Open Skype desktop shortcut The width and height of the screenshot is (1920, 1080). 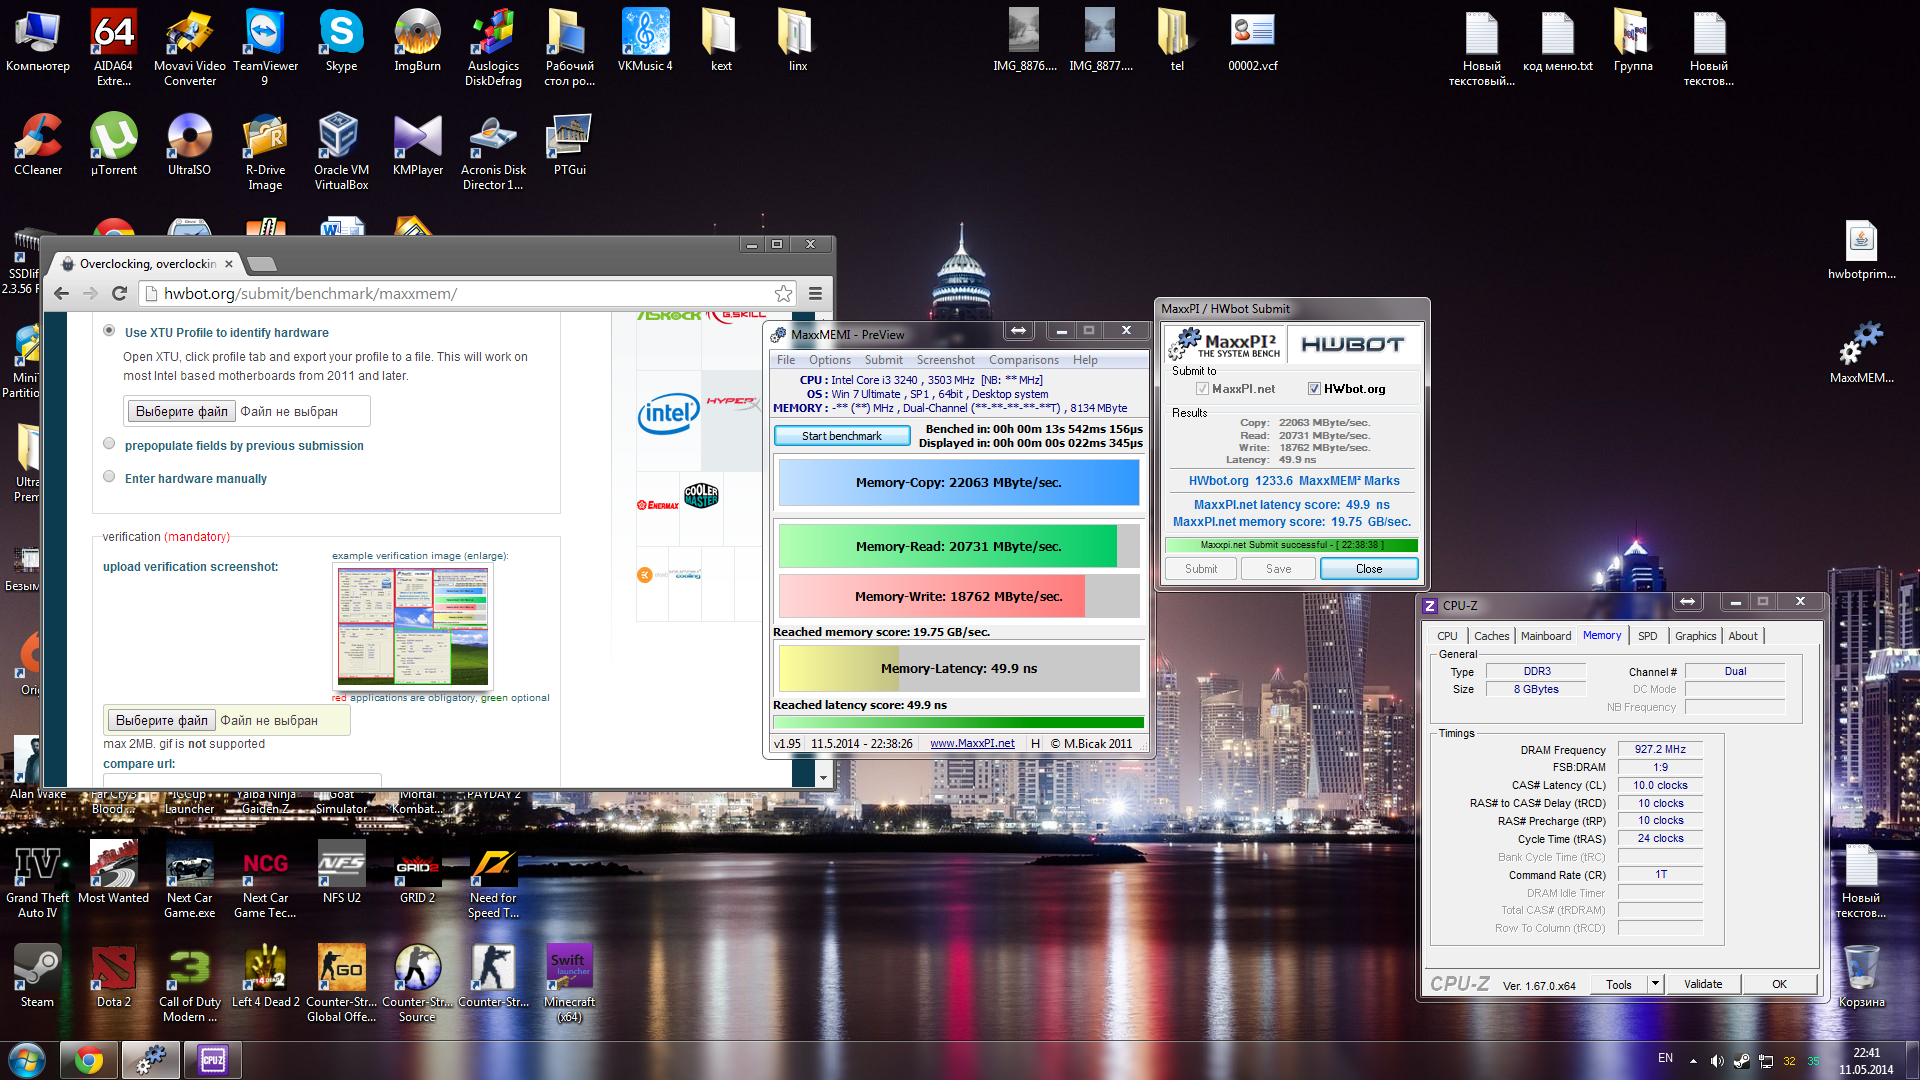[x=341, y=40]
